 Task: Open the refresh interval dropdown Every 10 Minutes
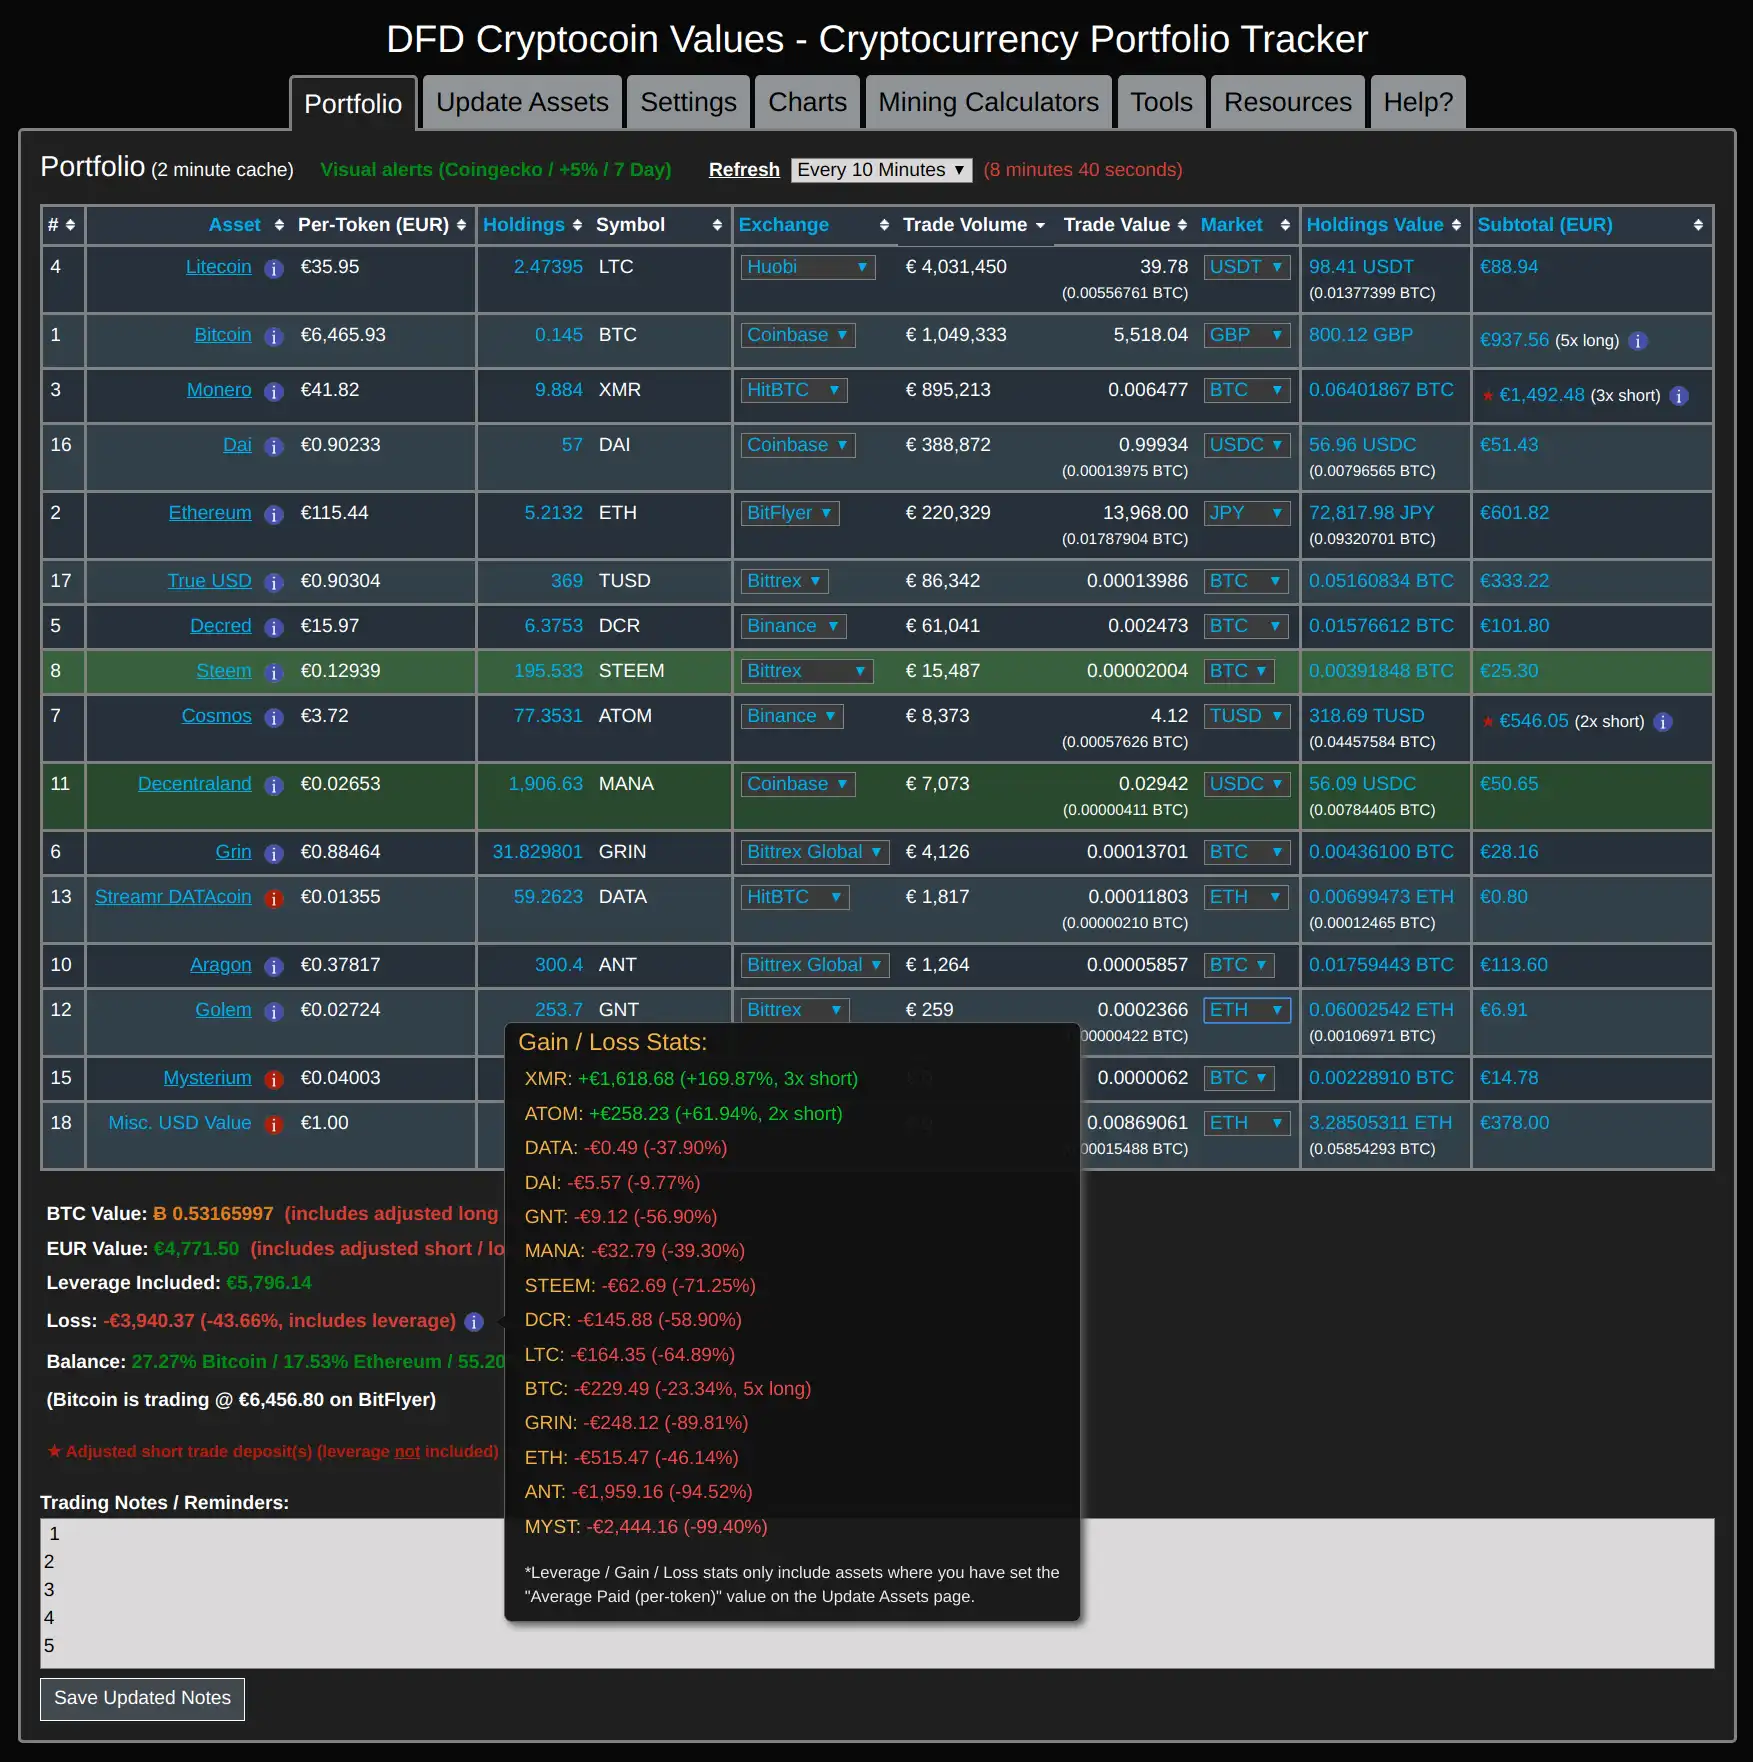coord(881,170)
